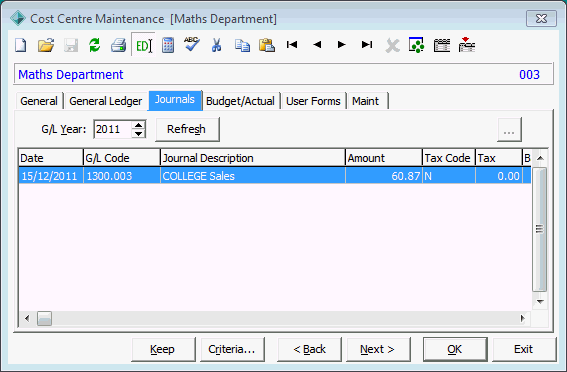Confirm with the OK button
This screenshot has height=372, width=567.
coord(455,349)
